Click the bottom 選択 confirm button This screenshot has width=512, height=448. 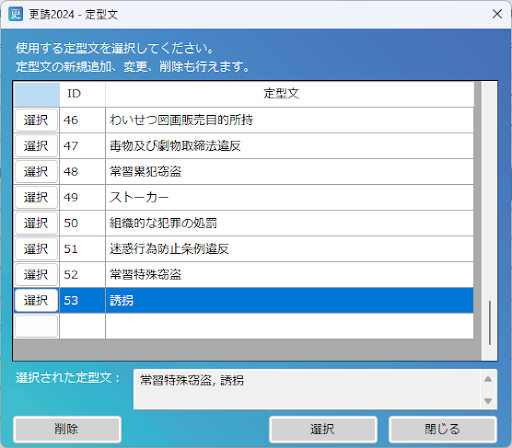click(x=323, y=429)
